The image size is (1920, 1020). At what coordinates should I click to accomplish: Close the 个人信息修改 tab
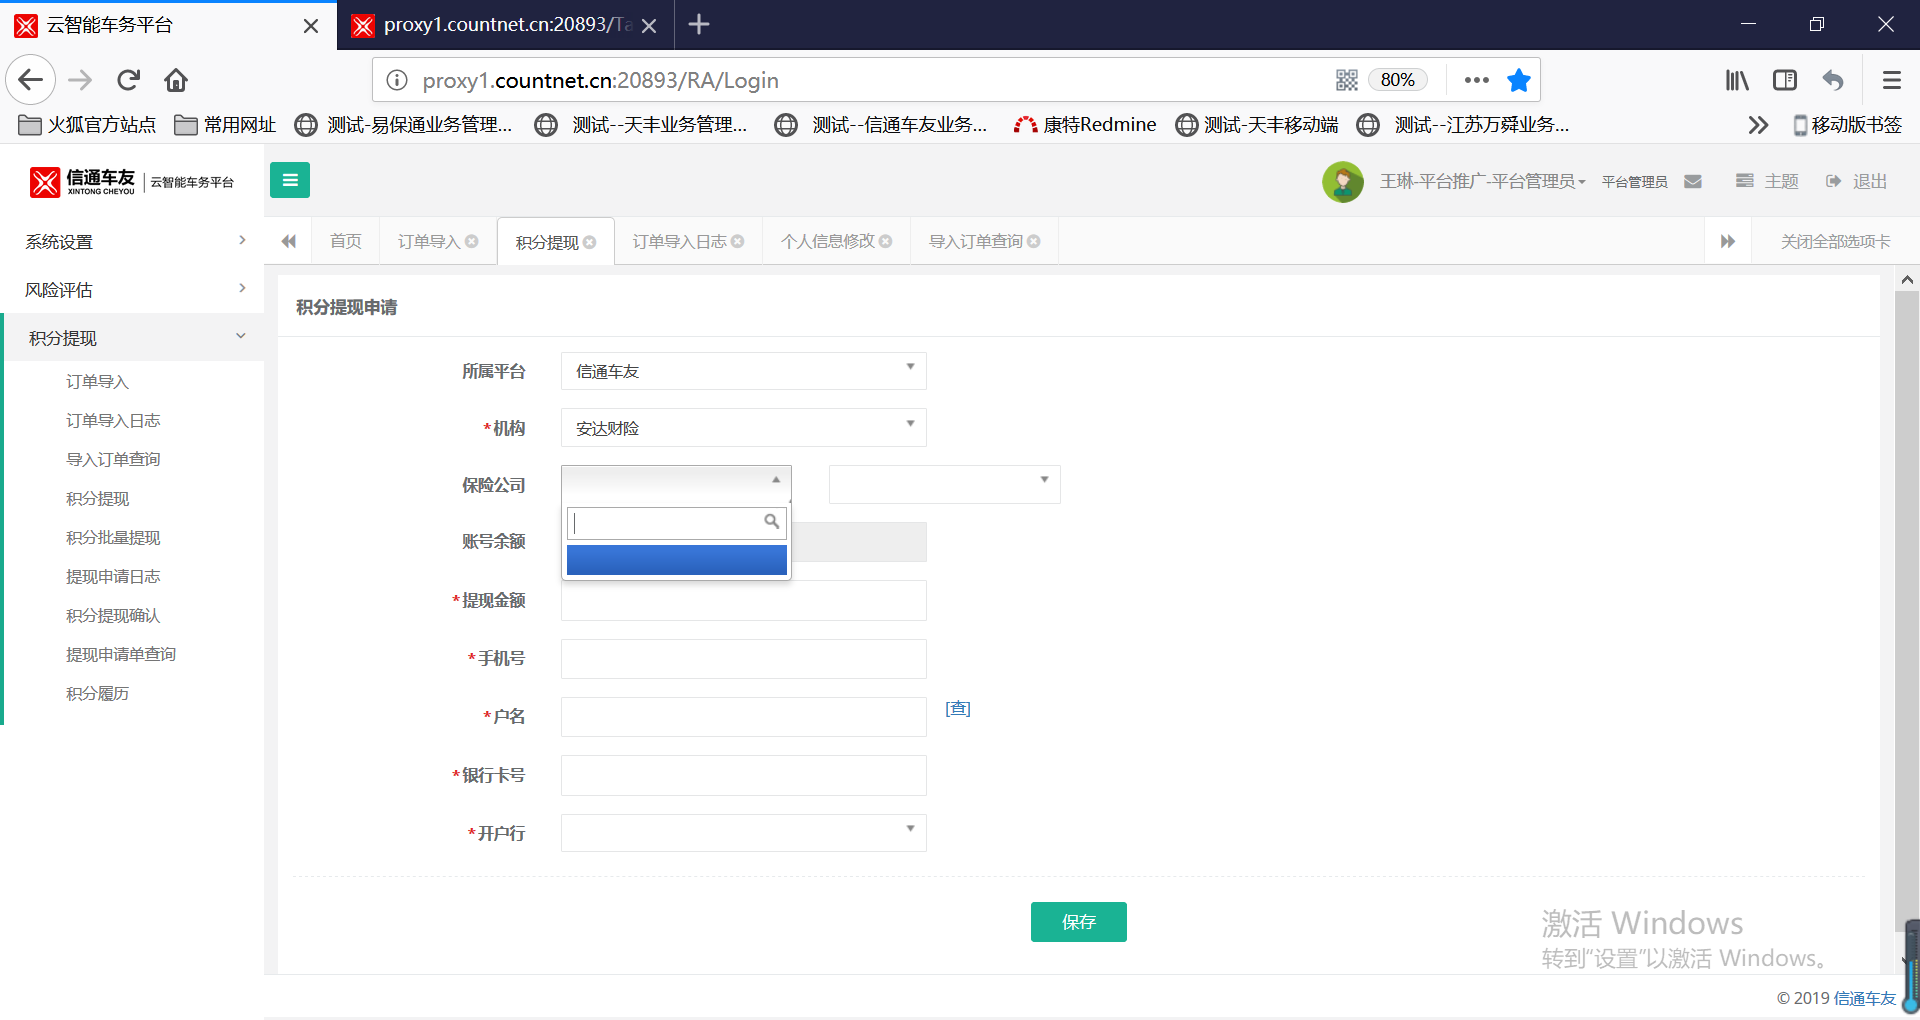pyautogui.click(x=886, y=241)
